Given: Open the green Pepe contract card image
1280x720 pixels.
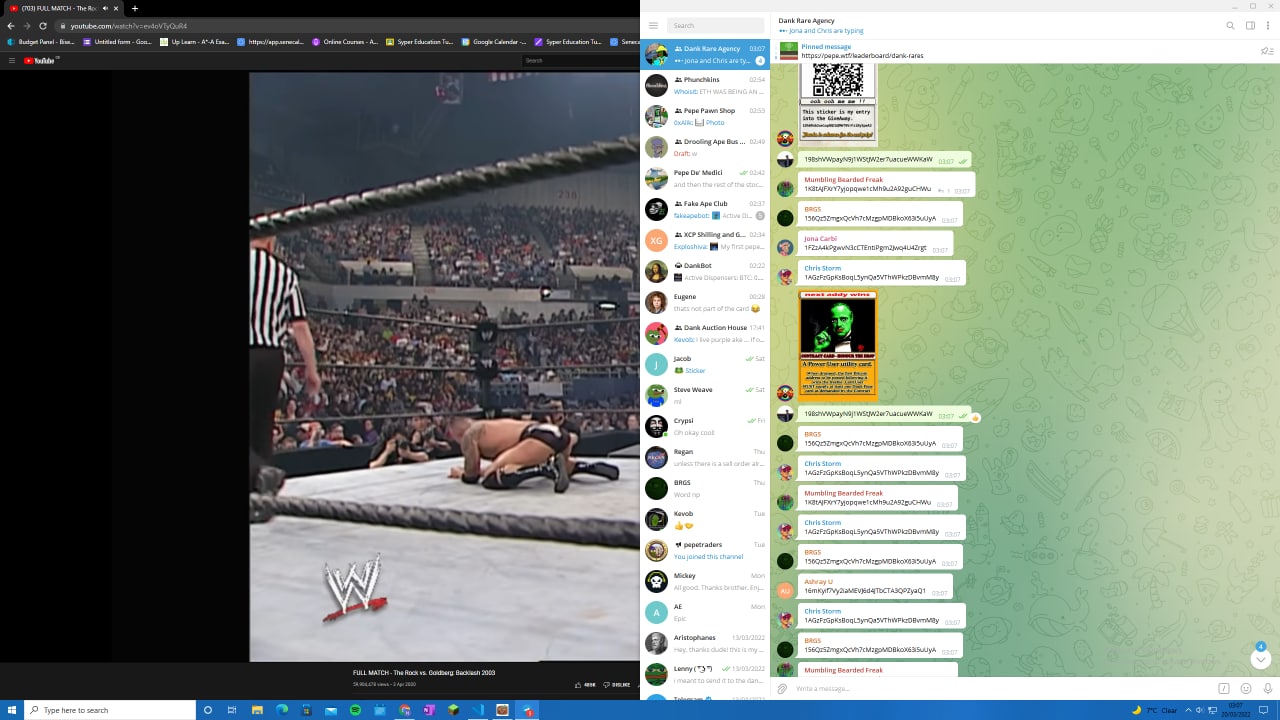Looking at the screenshot, I should pyautogui.click(x=837, y=345).
